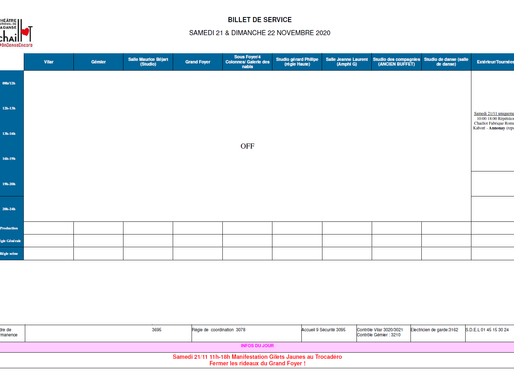Click the '19h-20h' time slot row label
514x386 pixels.
coord(9,184)
